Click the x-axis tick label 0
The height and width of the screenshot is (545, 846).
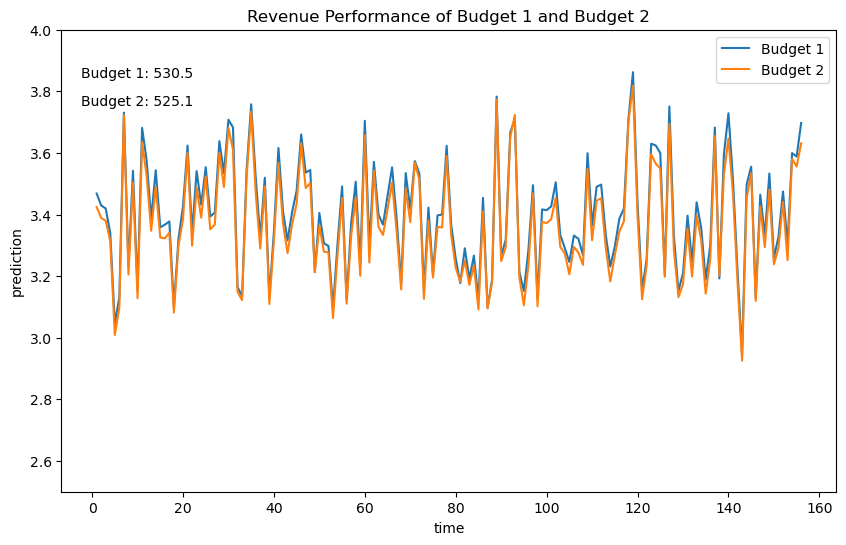[92, 509]
